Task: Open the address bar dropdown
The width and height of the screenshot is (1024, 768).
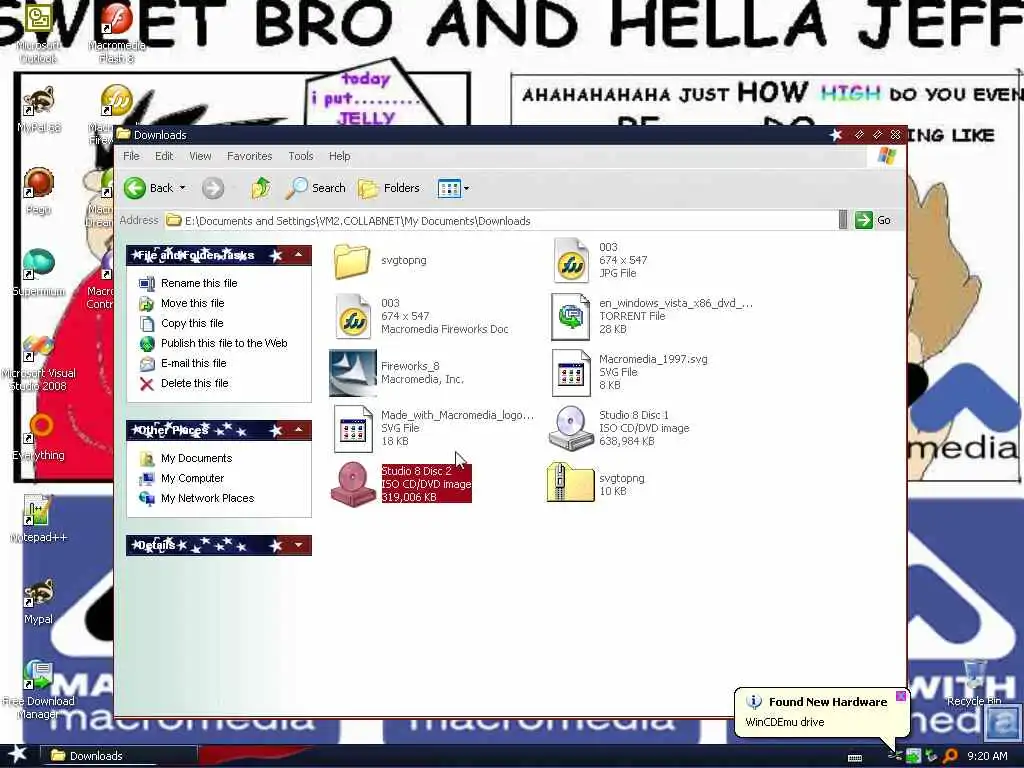Action: coord(842,220)
